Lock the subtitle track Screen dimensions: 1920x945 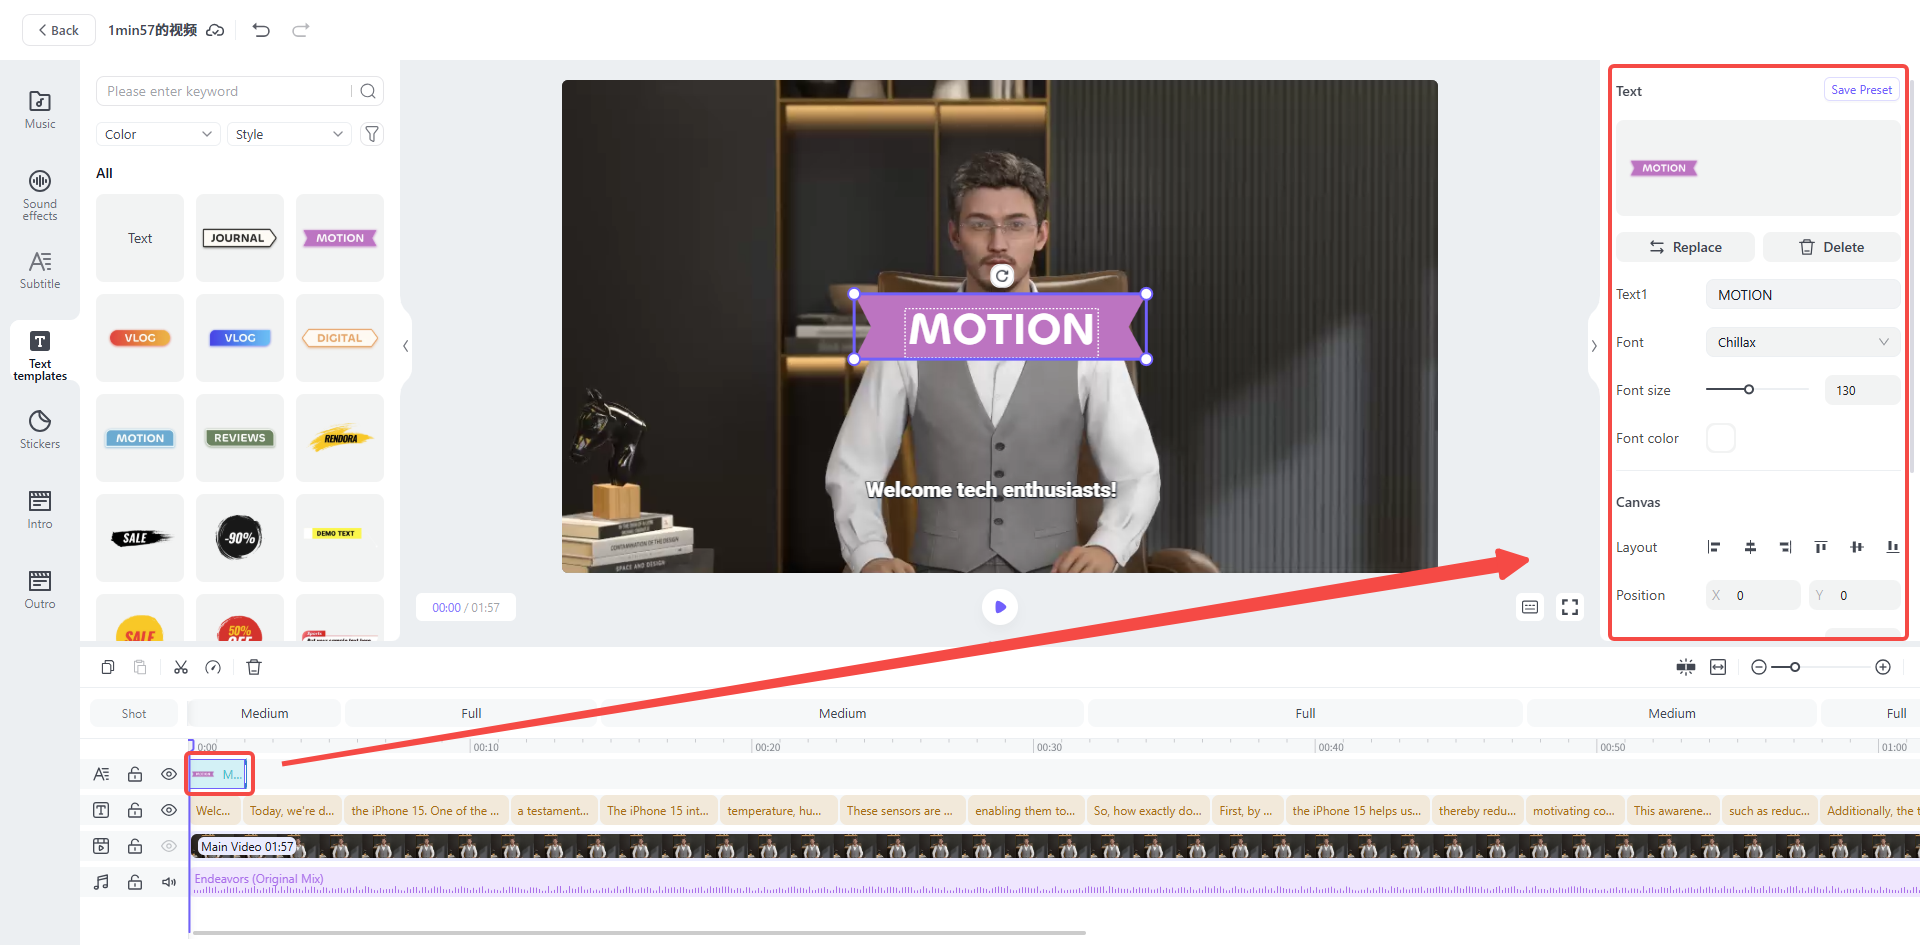click(135, 810)
